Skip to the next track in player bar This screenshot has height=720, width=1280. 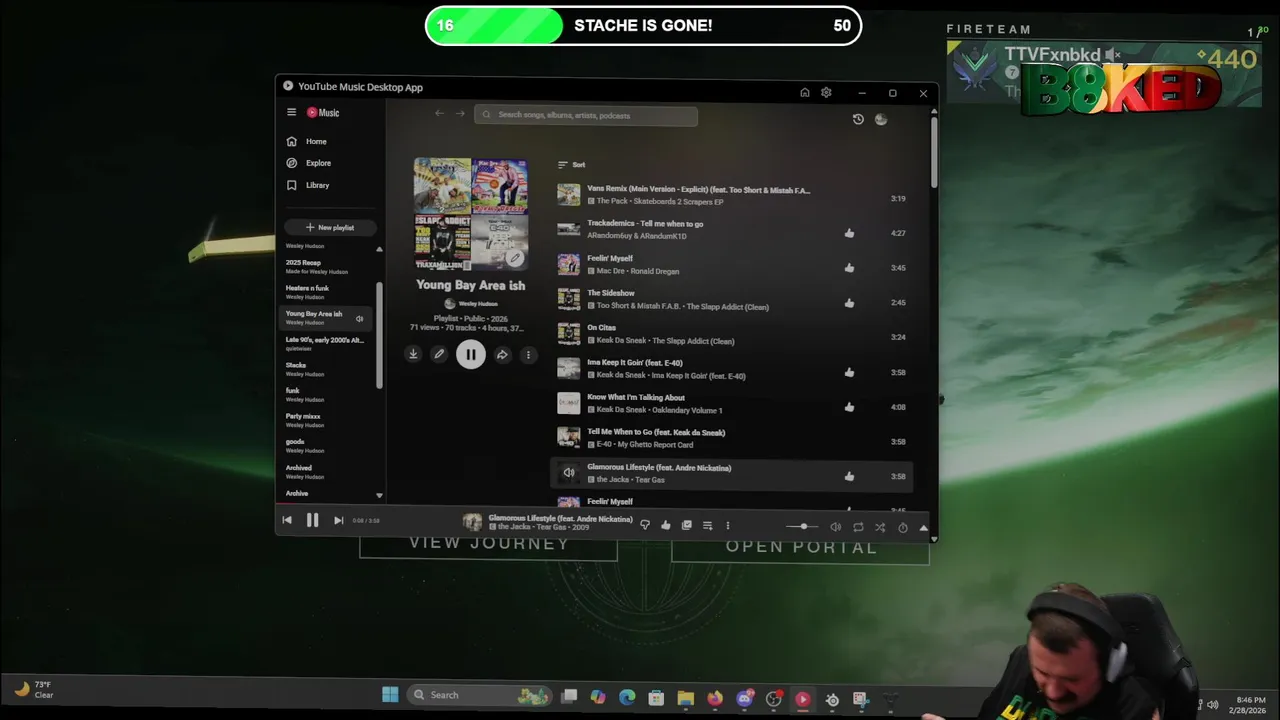[x=338, y=520]
